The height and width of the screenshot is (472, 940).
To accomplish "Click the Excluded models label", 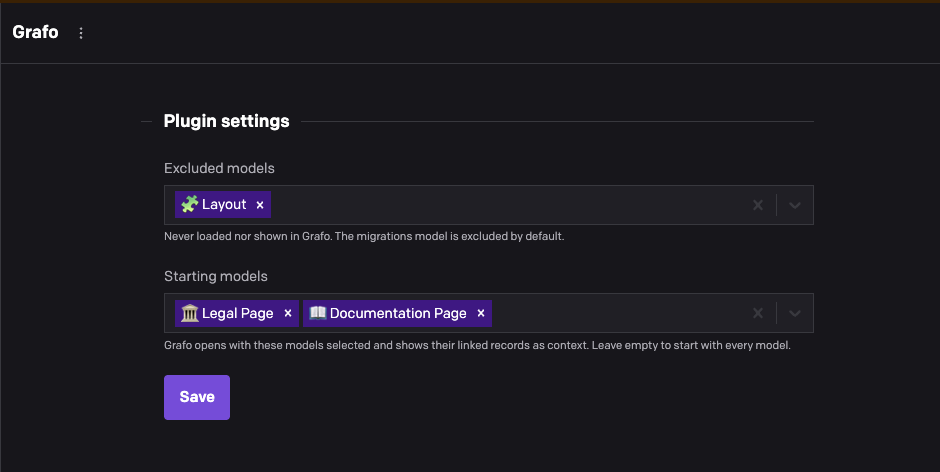I will (219, 169).
